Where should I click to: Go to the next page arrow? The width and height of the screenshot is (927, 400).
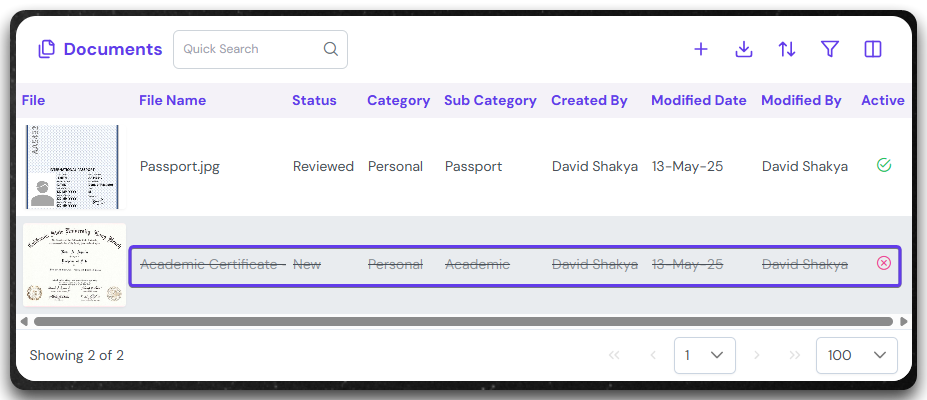[757, 355]
